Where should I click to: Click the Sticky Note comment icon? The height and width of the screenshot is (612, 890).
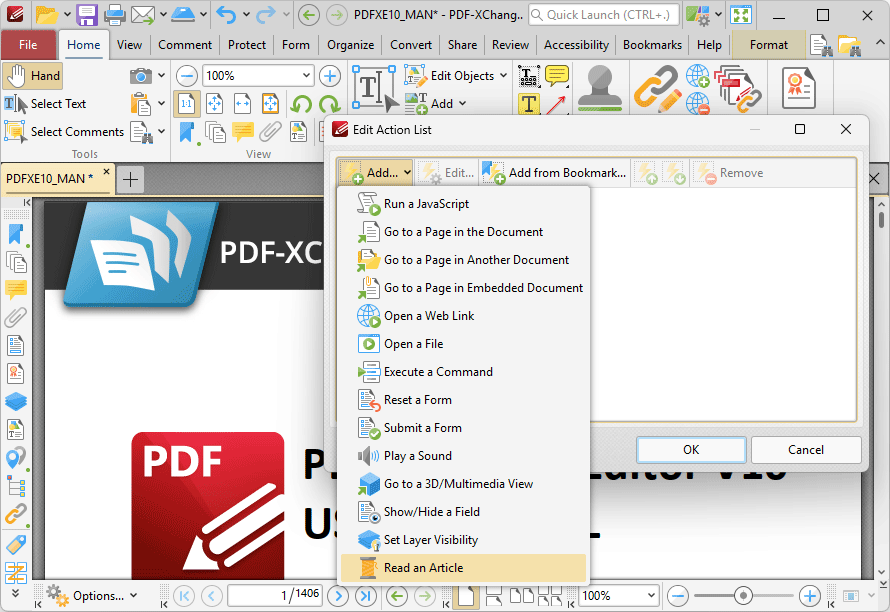click(556, 76)
